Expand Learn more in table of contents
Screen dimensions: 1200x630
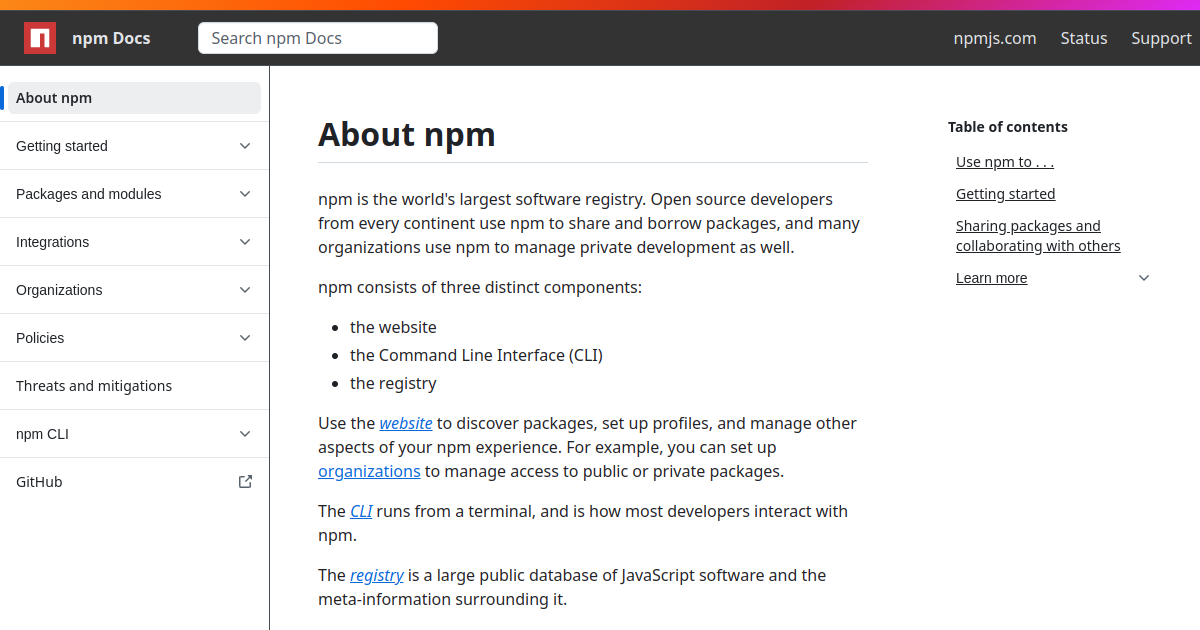pyautogui.click(x=1144, y=278)
